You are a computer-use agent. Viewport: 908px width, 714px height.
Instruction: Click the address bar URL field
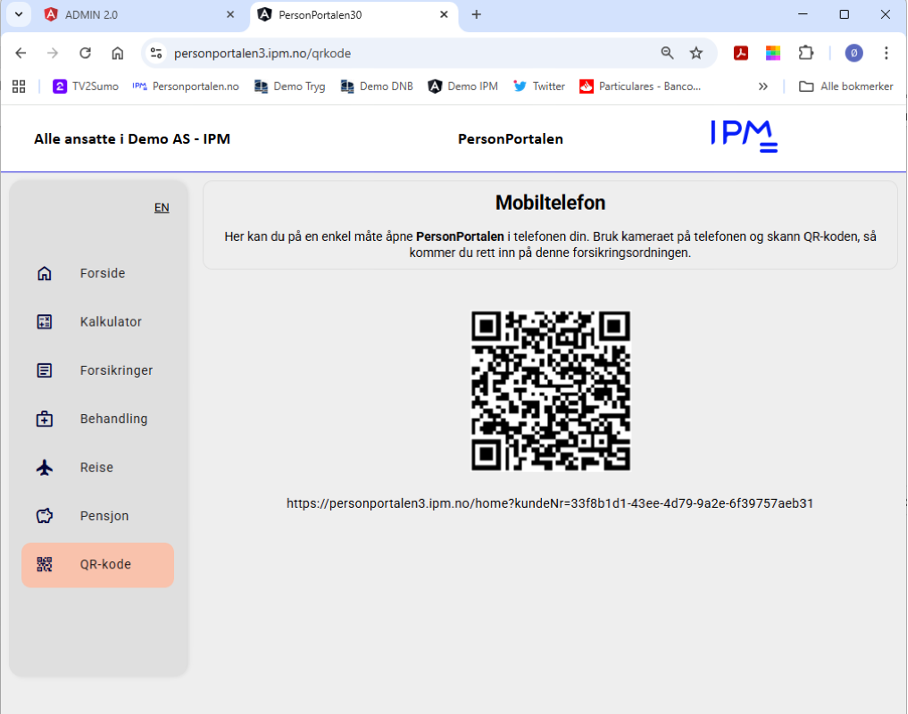coord(400,53)
